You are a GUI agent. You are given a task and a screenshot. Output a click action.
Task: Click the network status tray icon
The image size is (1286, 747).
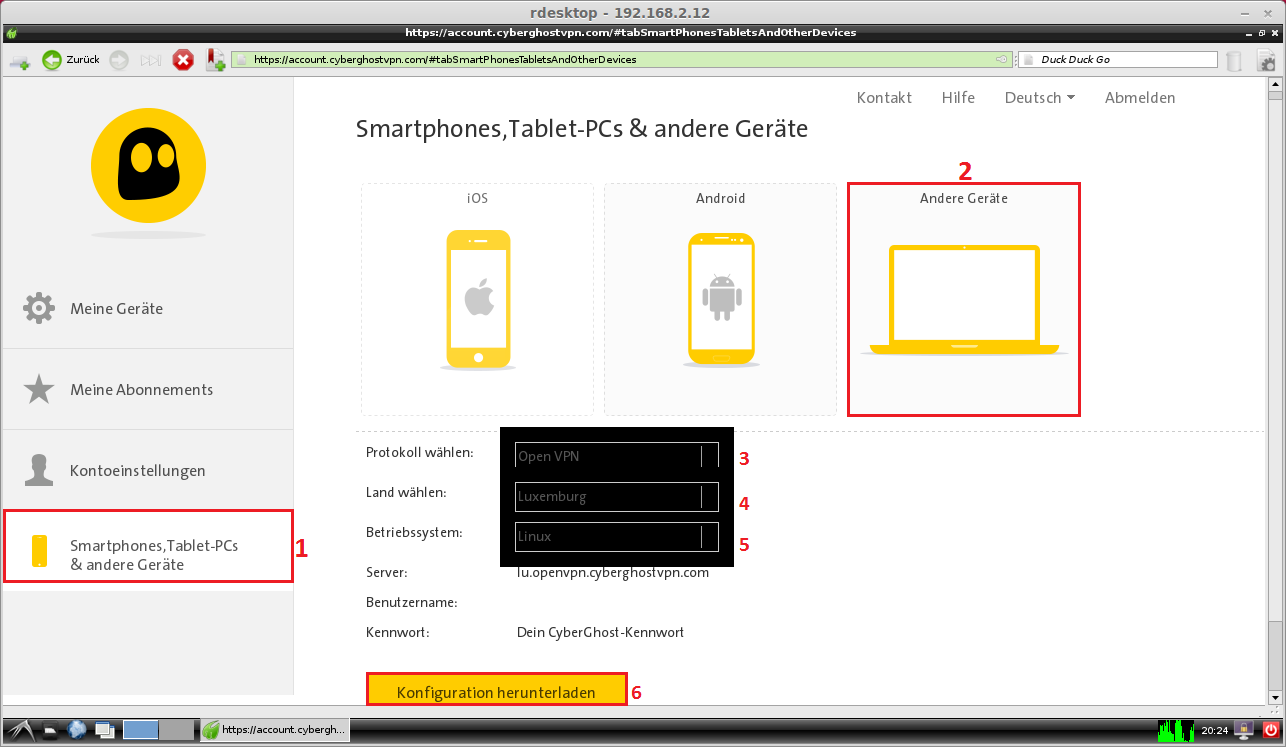[1245, 730]
